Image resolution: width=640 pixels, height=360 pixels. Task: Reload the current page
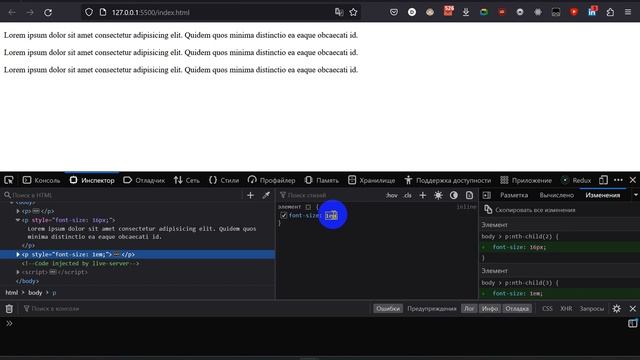click(48, 12)
